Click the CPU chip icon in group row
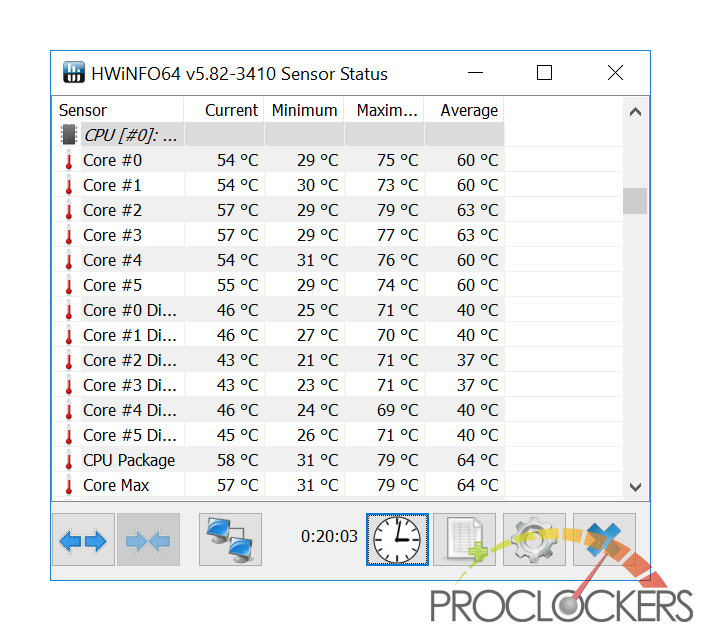This screenshot has height=631, width=701. point(69,135)
